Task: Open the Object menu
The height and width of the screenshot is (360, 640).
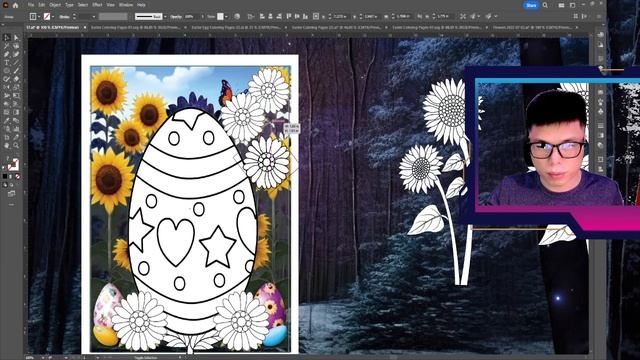Action: click(55, 5)
